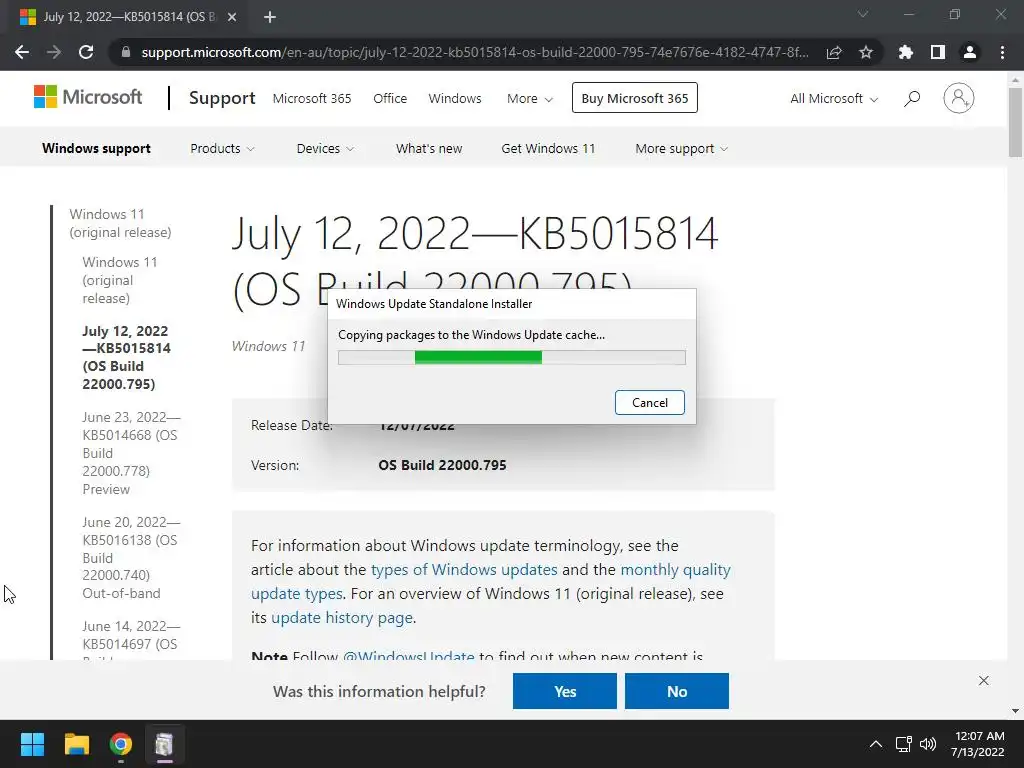
Task: Dismiss the feedback bar with X
Action: [x=984, y=680]
